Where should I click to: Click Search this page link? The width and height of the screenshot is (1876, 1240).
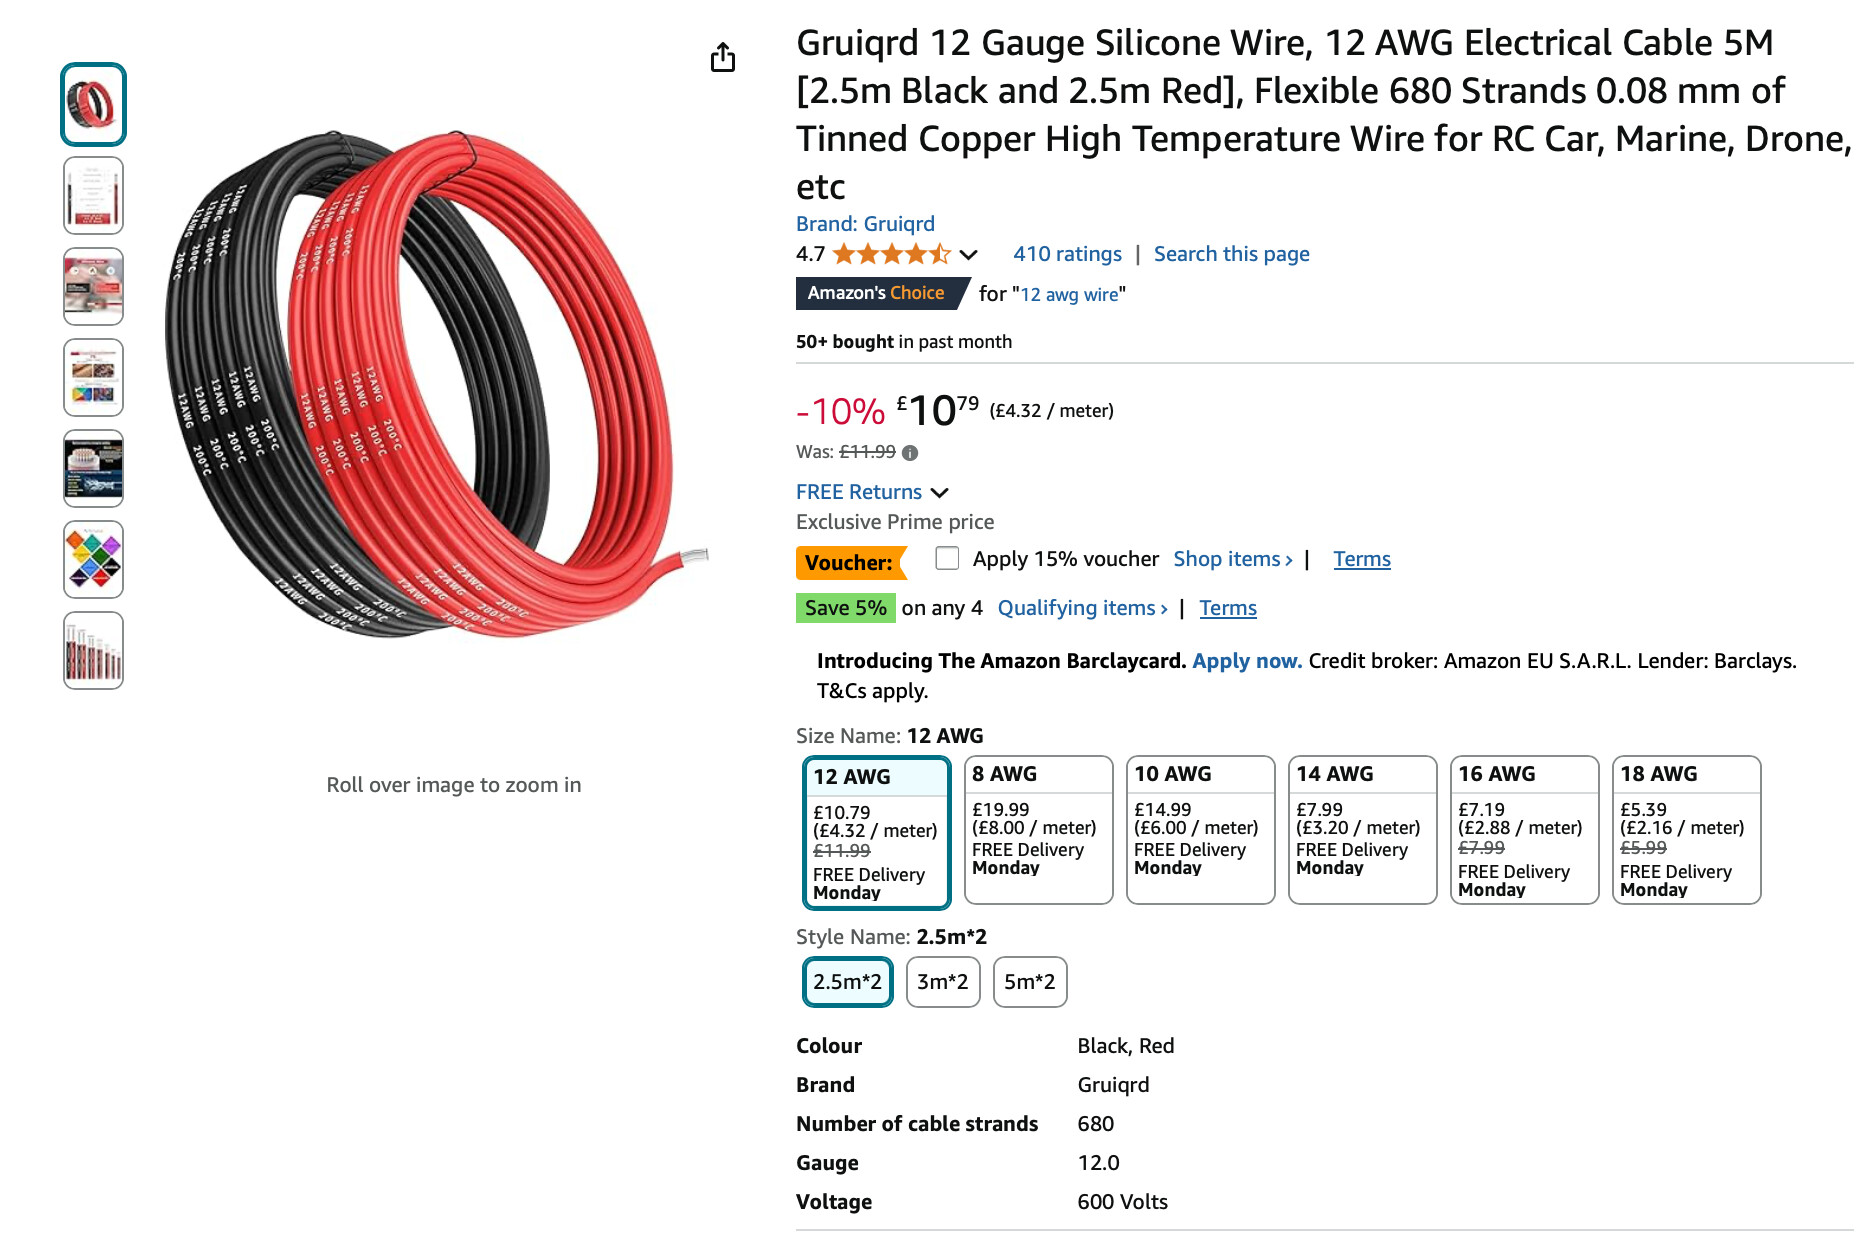tap(1231, 254)
